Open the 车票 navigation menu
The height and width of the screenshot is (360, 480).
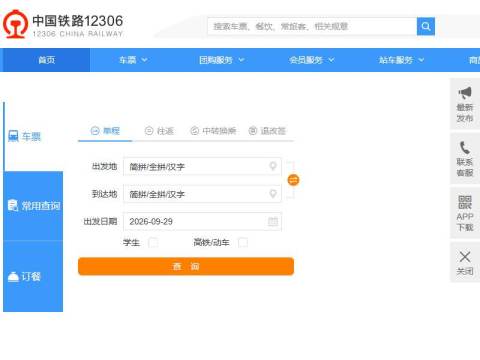coord(133,60)
